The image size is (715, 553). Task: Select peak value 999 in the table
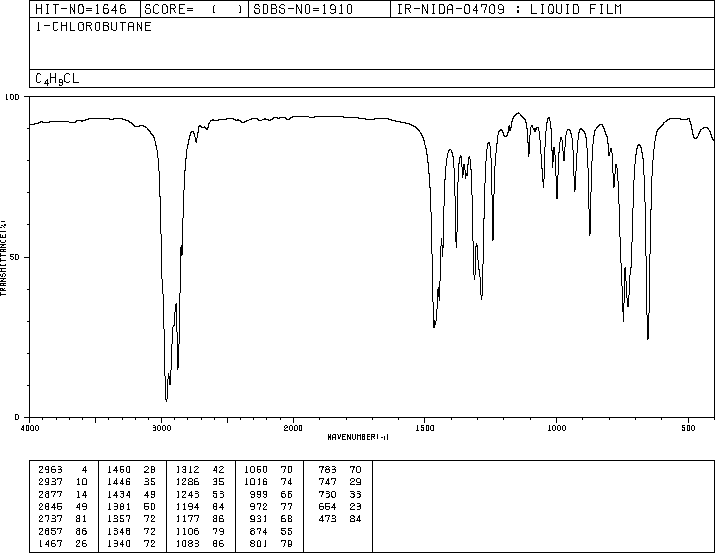[259, 494]
